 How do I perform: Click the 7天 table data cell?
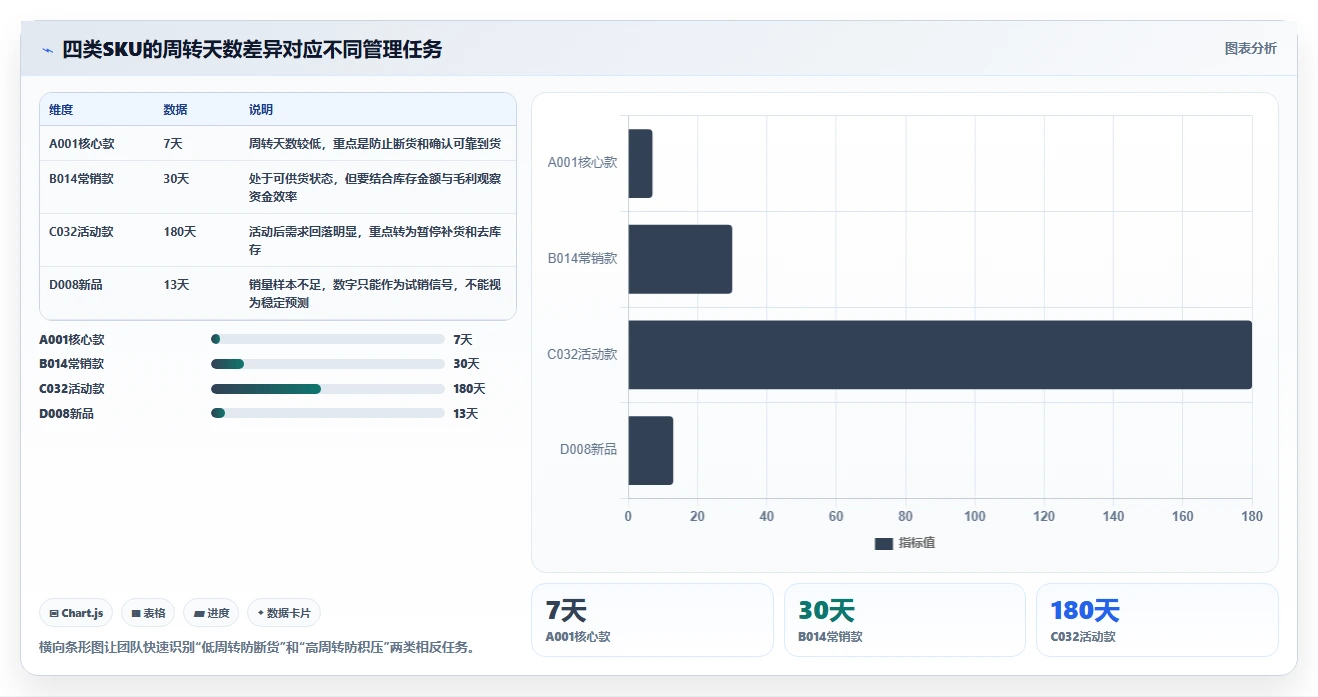coord(173,144)
